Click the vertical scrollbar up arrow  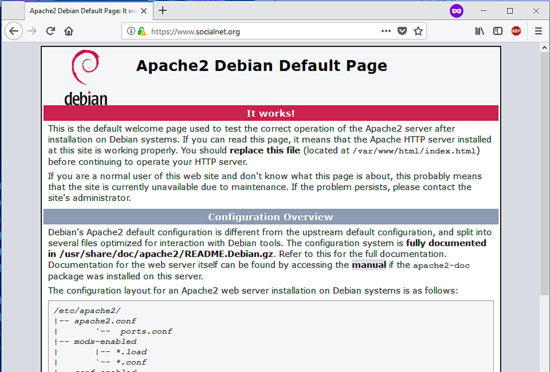[x=544, y=47]
